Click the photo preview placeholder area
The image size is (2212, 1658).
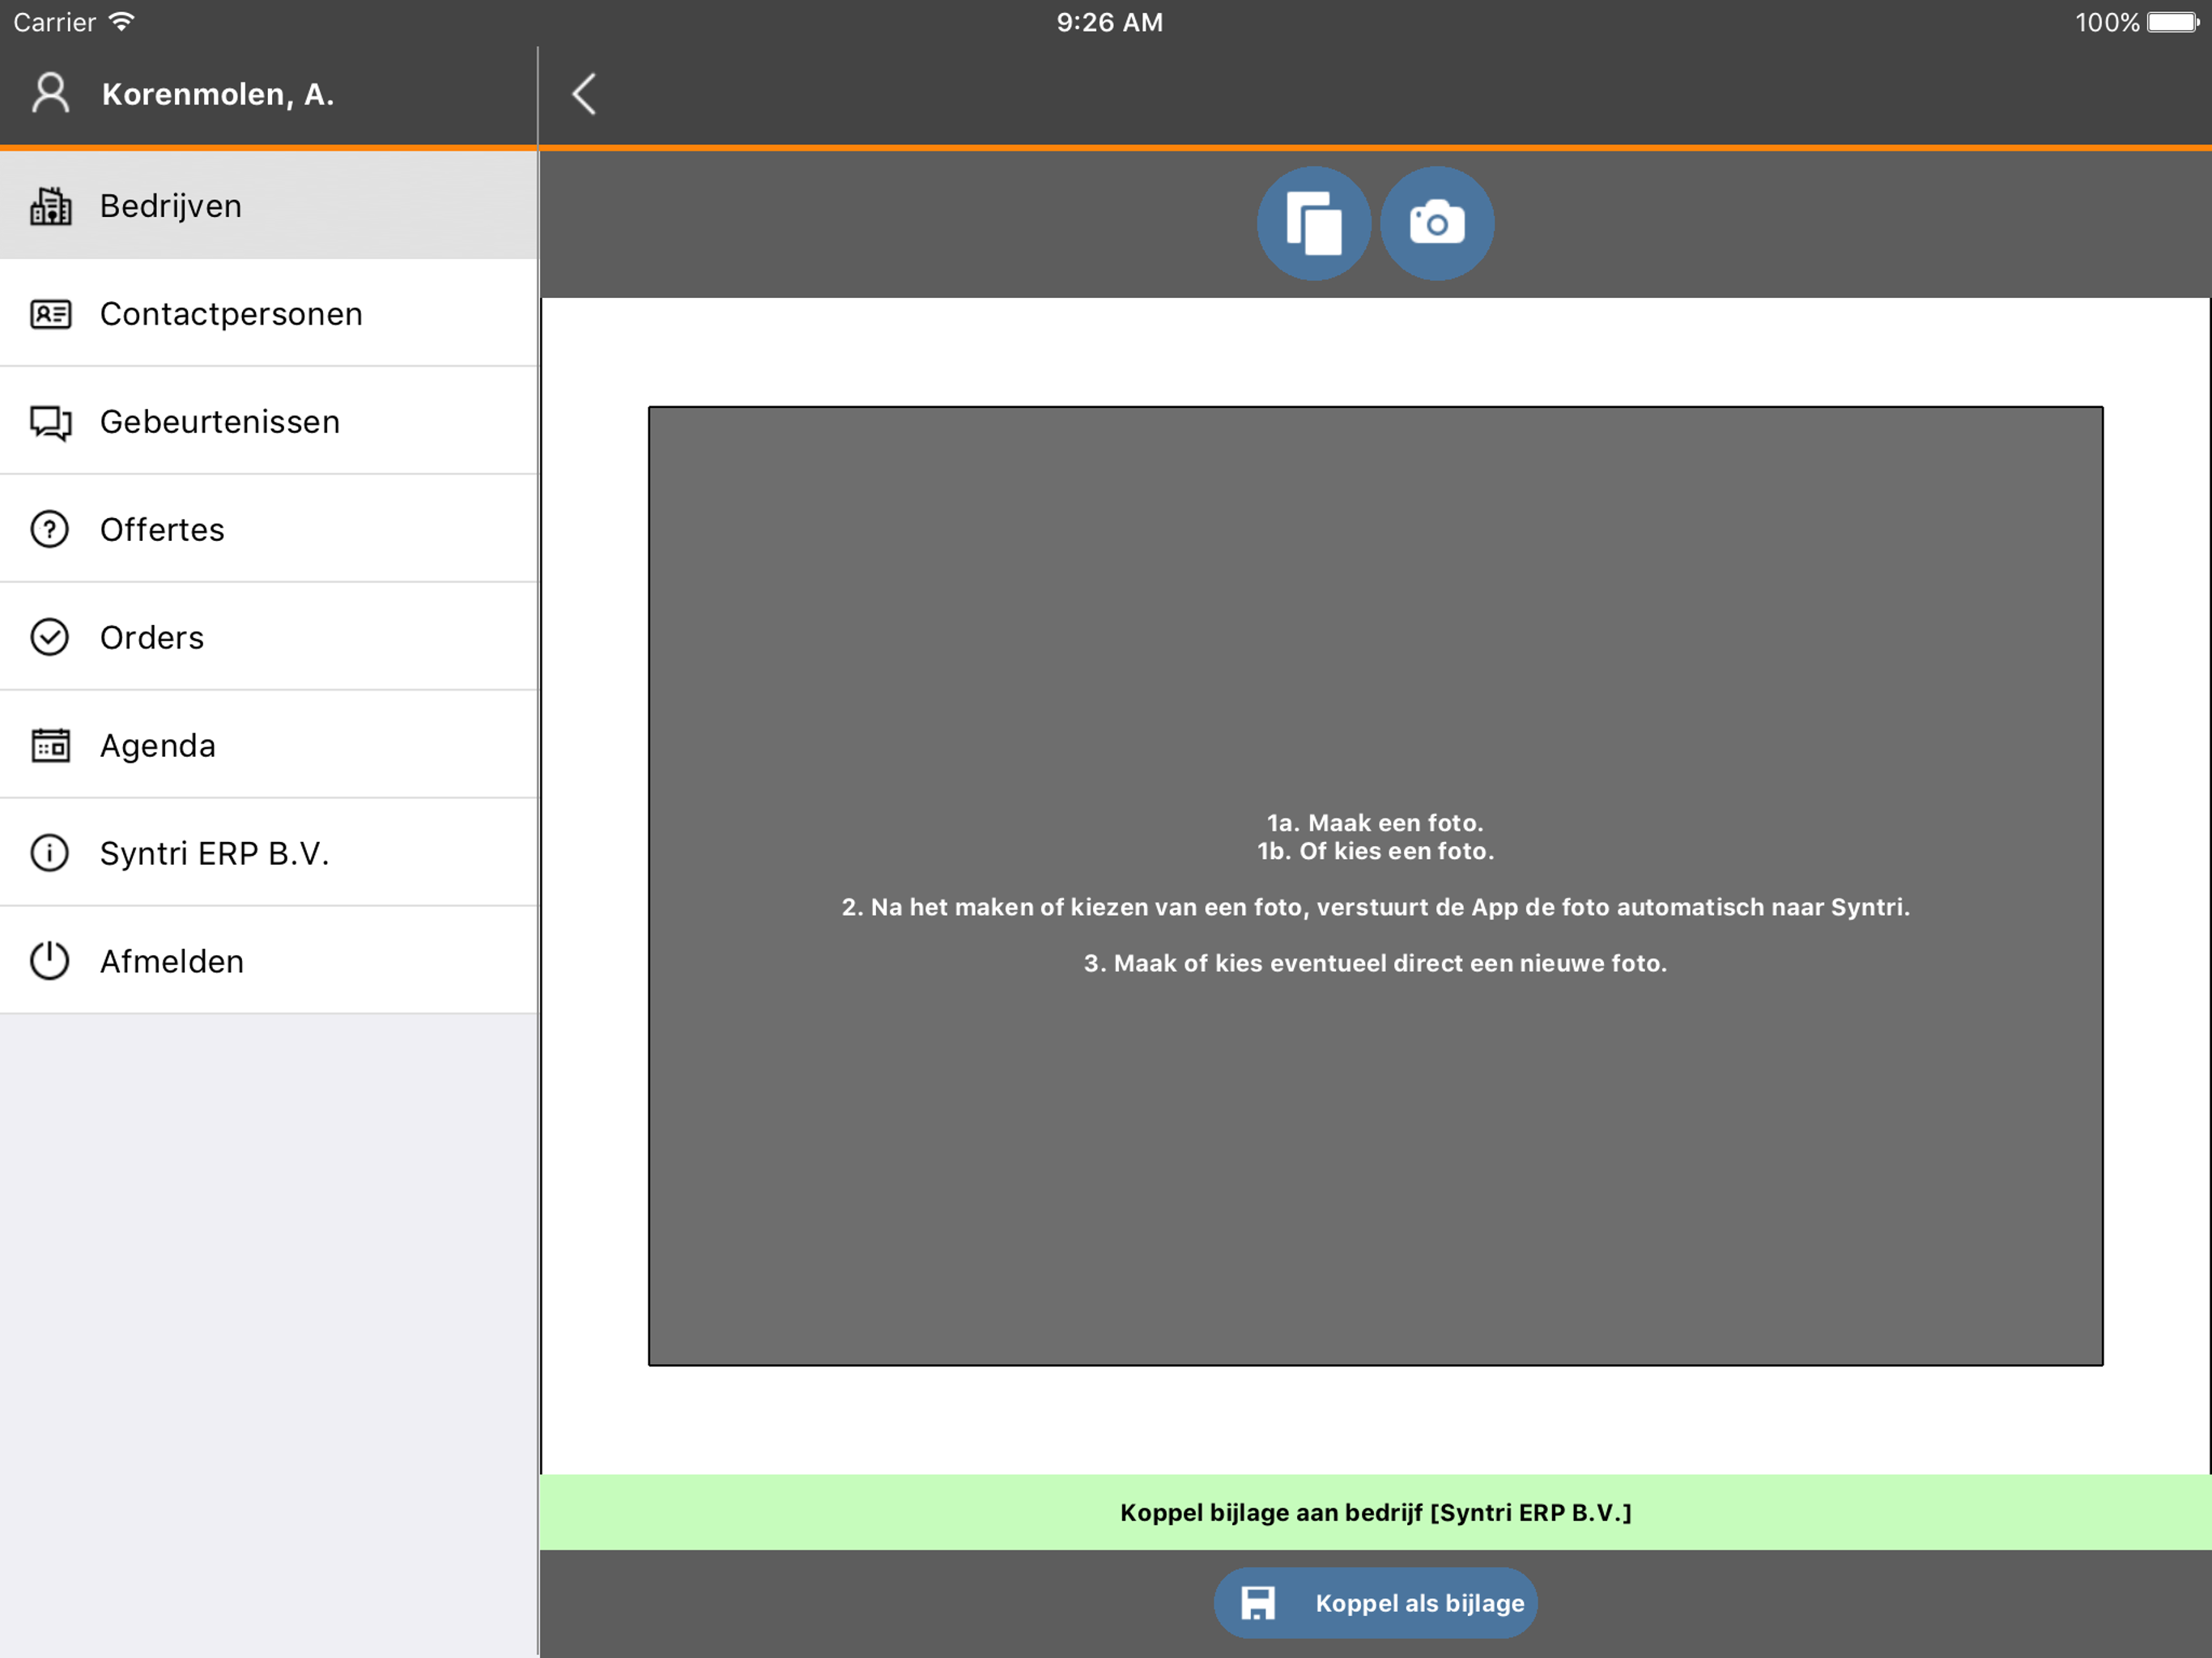pos(1375,886)
